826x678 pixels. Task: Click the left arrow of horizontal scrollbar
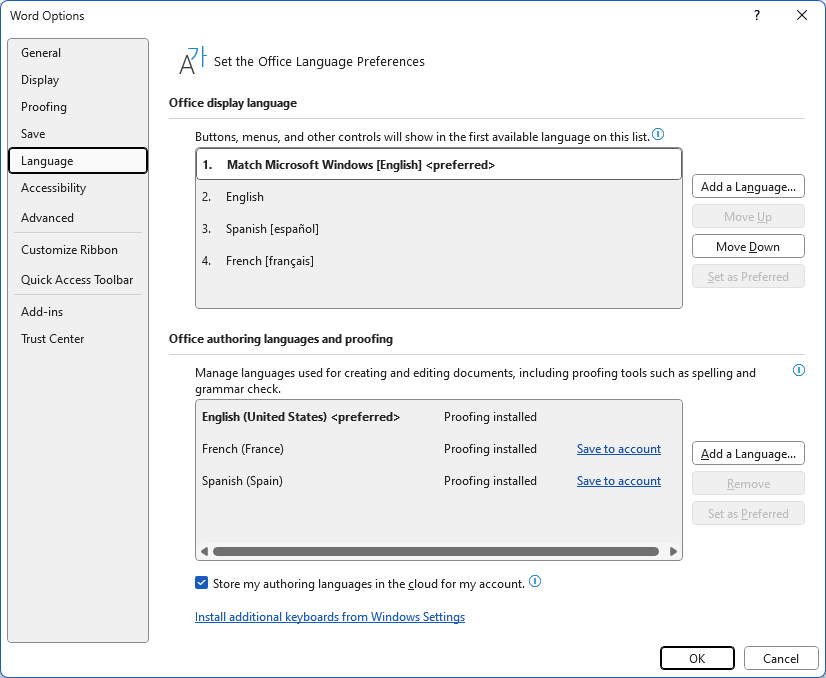pos(204,552)
